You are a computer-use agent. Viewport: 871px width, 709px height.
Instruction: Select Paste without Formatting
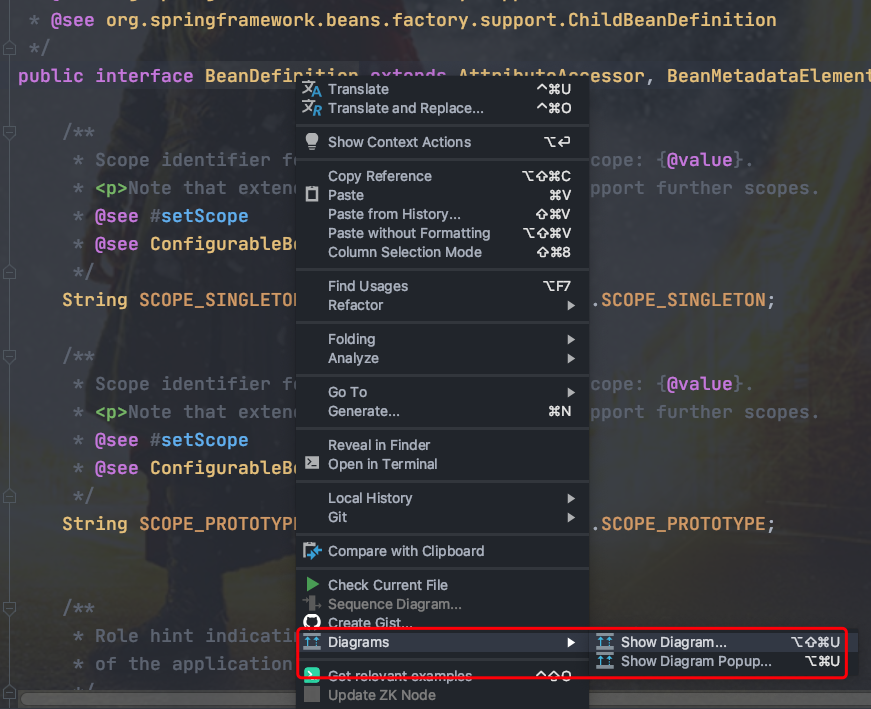pyautogui.click(x=443, y=233)
